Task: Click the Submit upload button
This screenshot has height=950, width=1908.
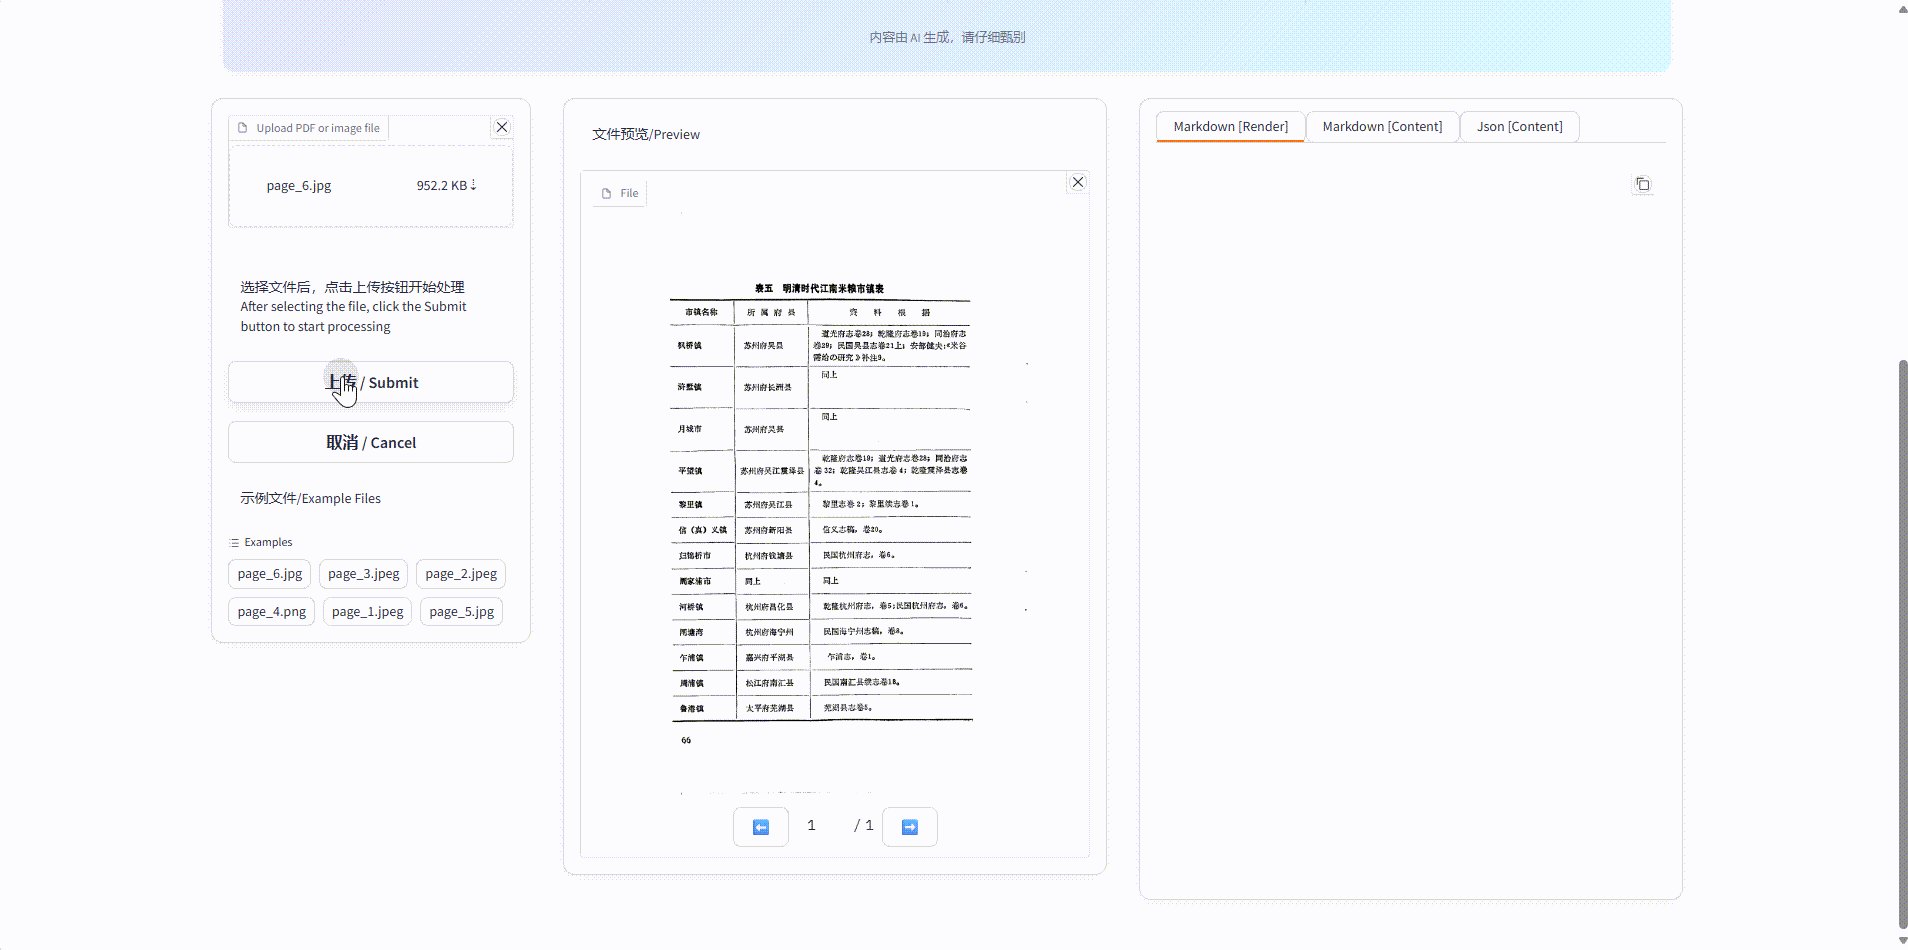Action: pyautogui.click(x=371, y=382)
